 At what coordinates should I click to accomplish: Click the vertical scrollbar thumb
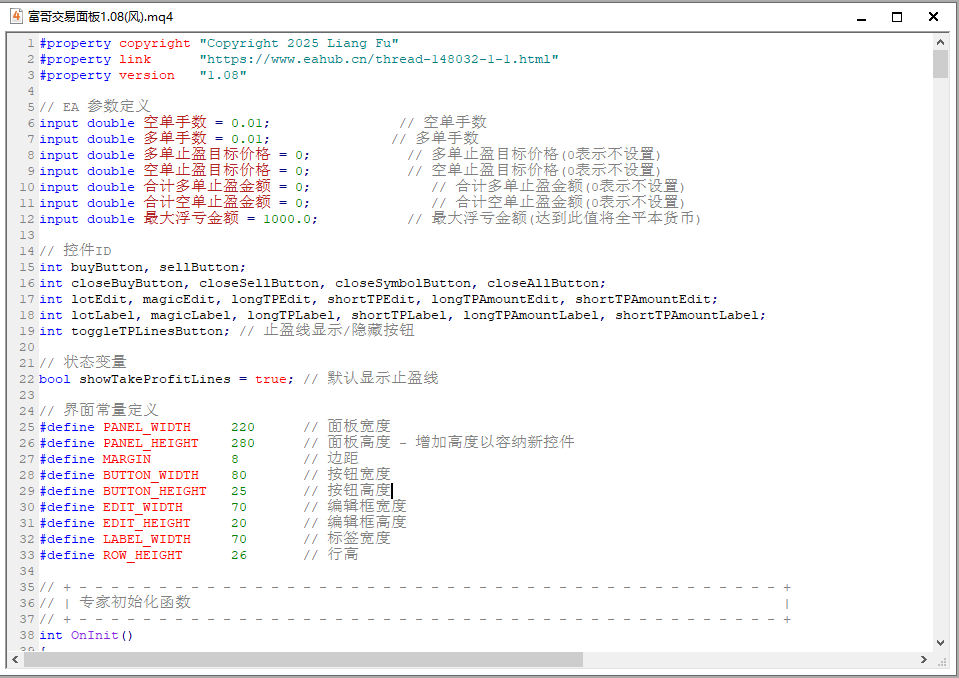(x=941, y=65)
